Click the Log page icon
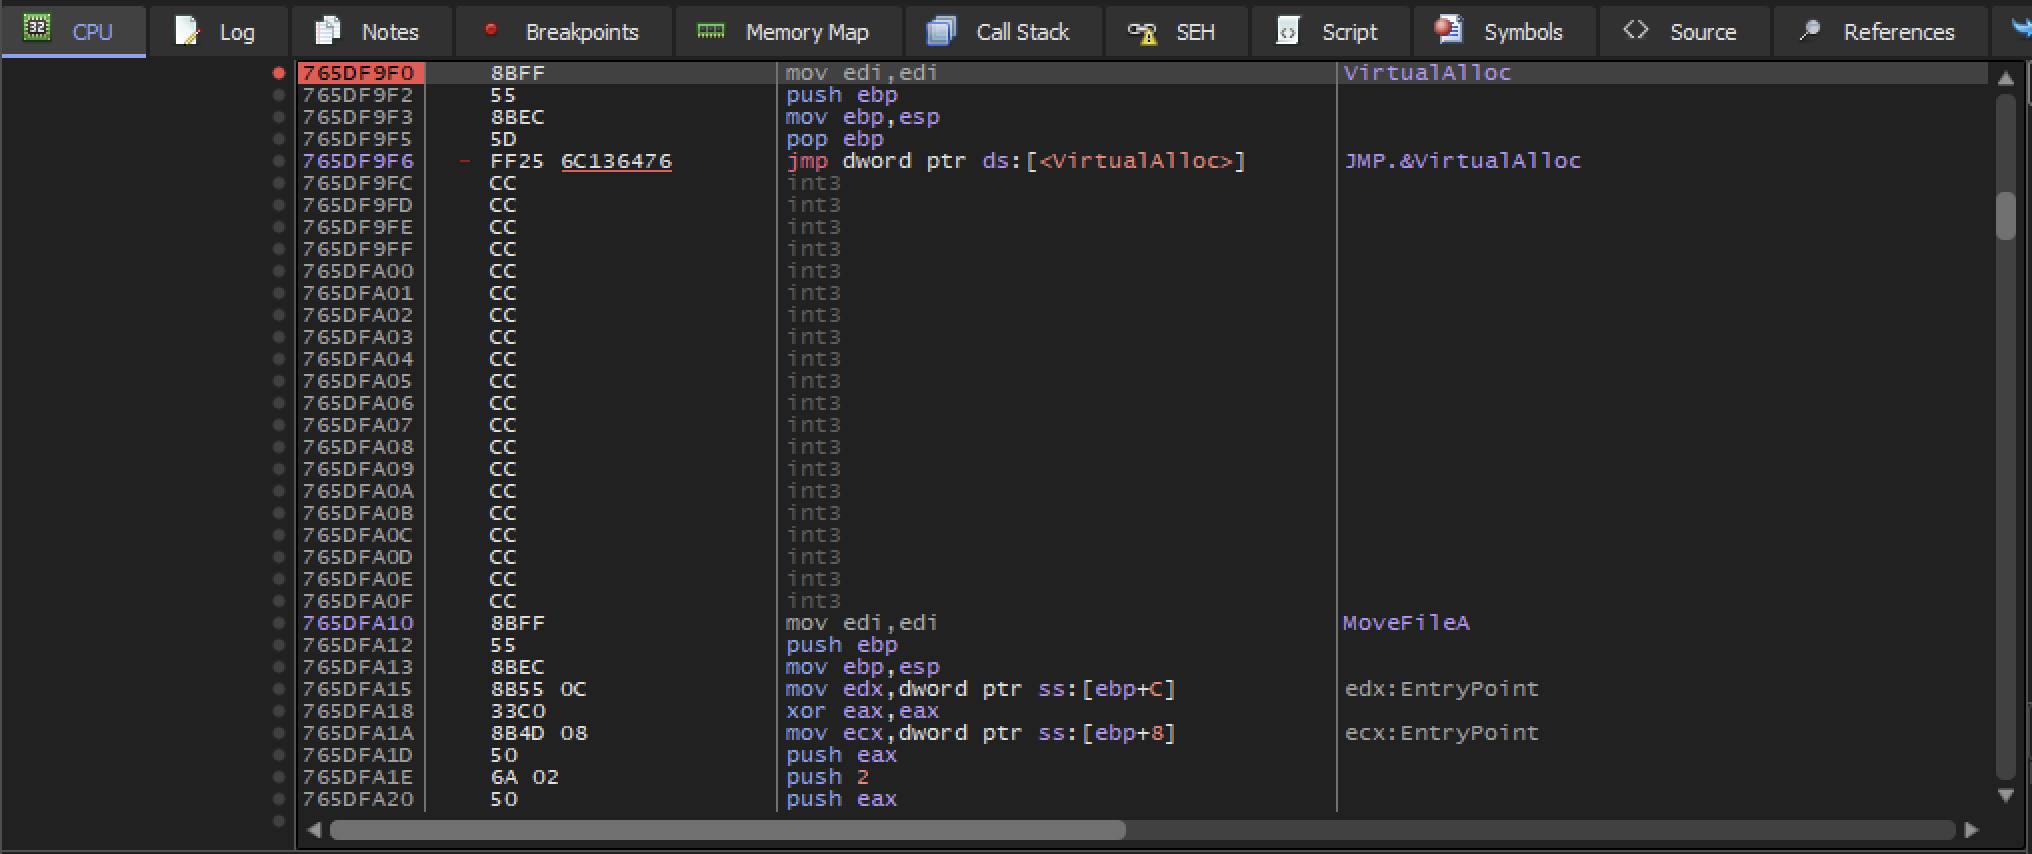Image resolution: width=2032 pixels, height=854 pixels. [x=186, y=30]
